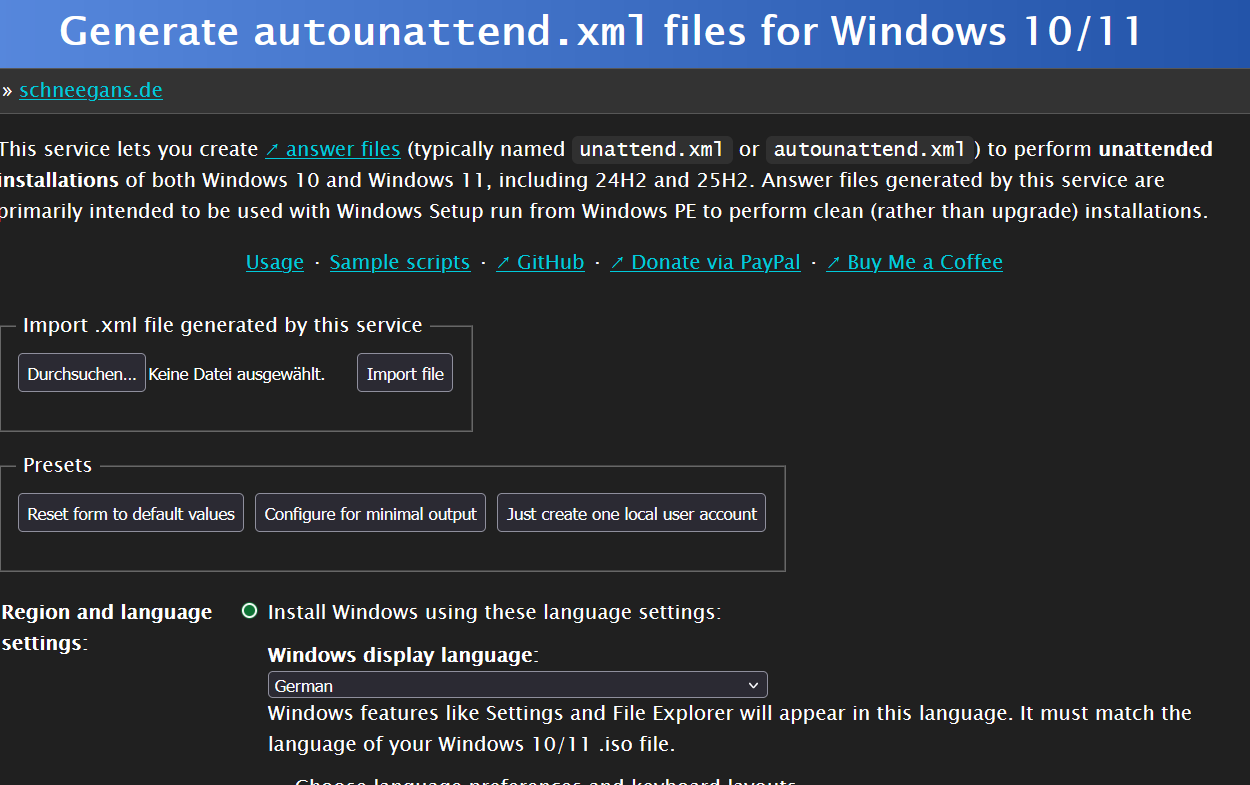Click the Presets group legend
The height and width of the screenshot is (785, 1250).
tap(57, 465)
